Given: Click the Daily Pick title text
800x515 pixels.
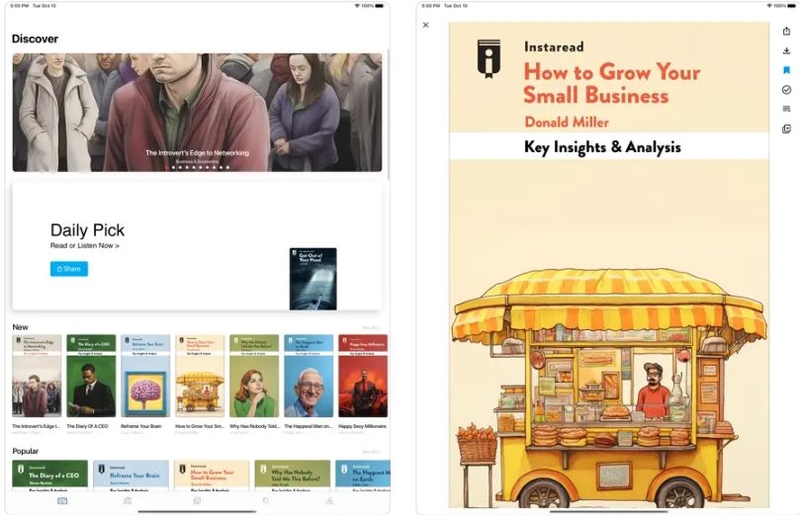Looking at the screenshot, I should point(87,230).
